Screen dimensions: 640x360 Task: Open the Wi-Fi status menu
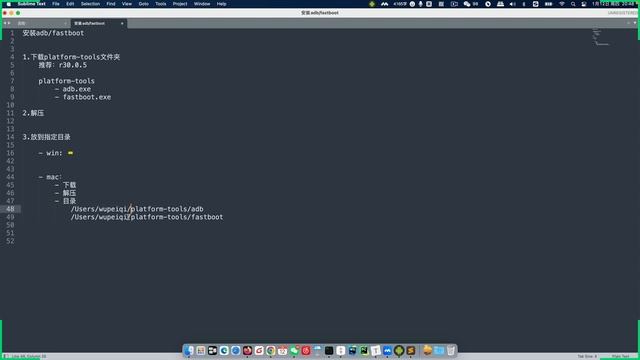[x=562, y=4]
